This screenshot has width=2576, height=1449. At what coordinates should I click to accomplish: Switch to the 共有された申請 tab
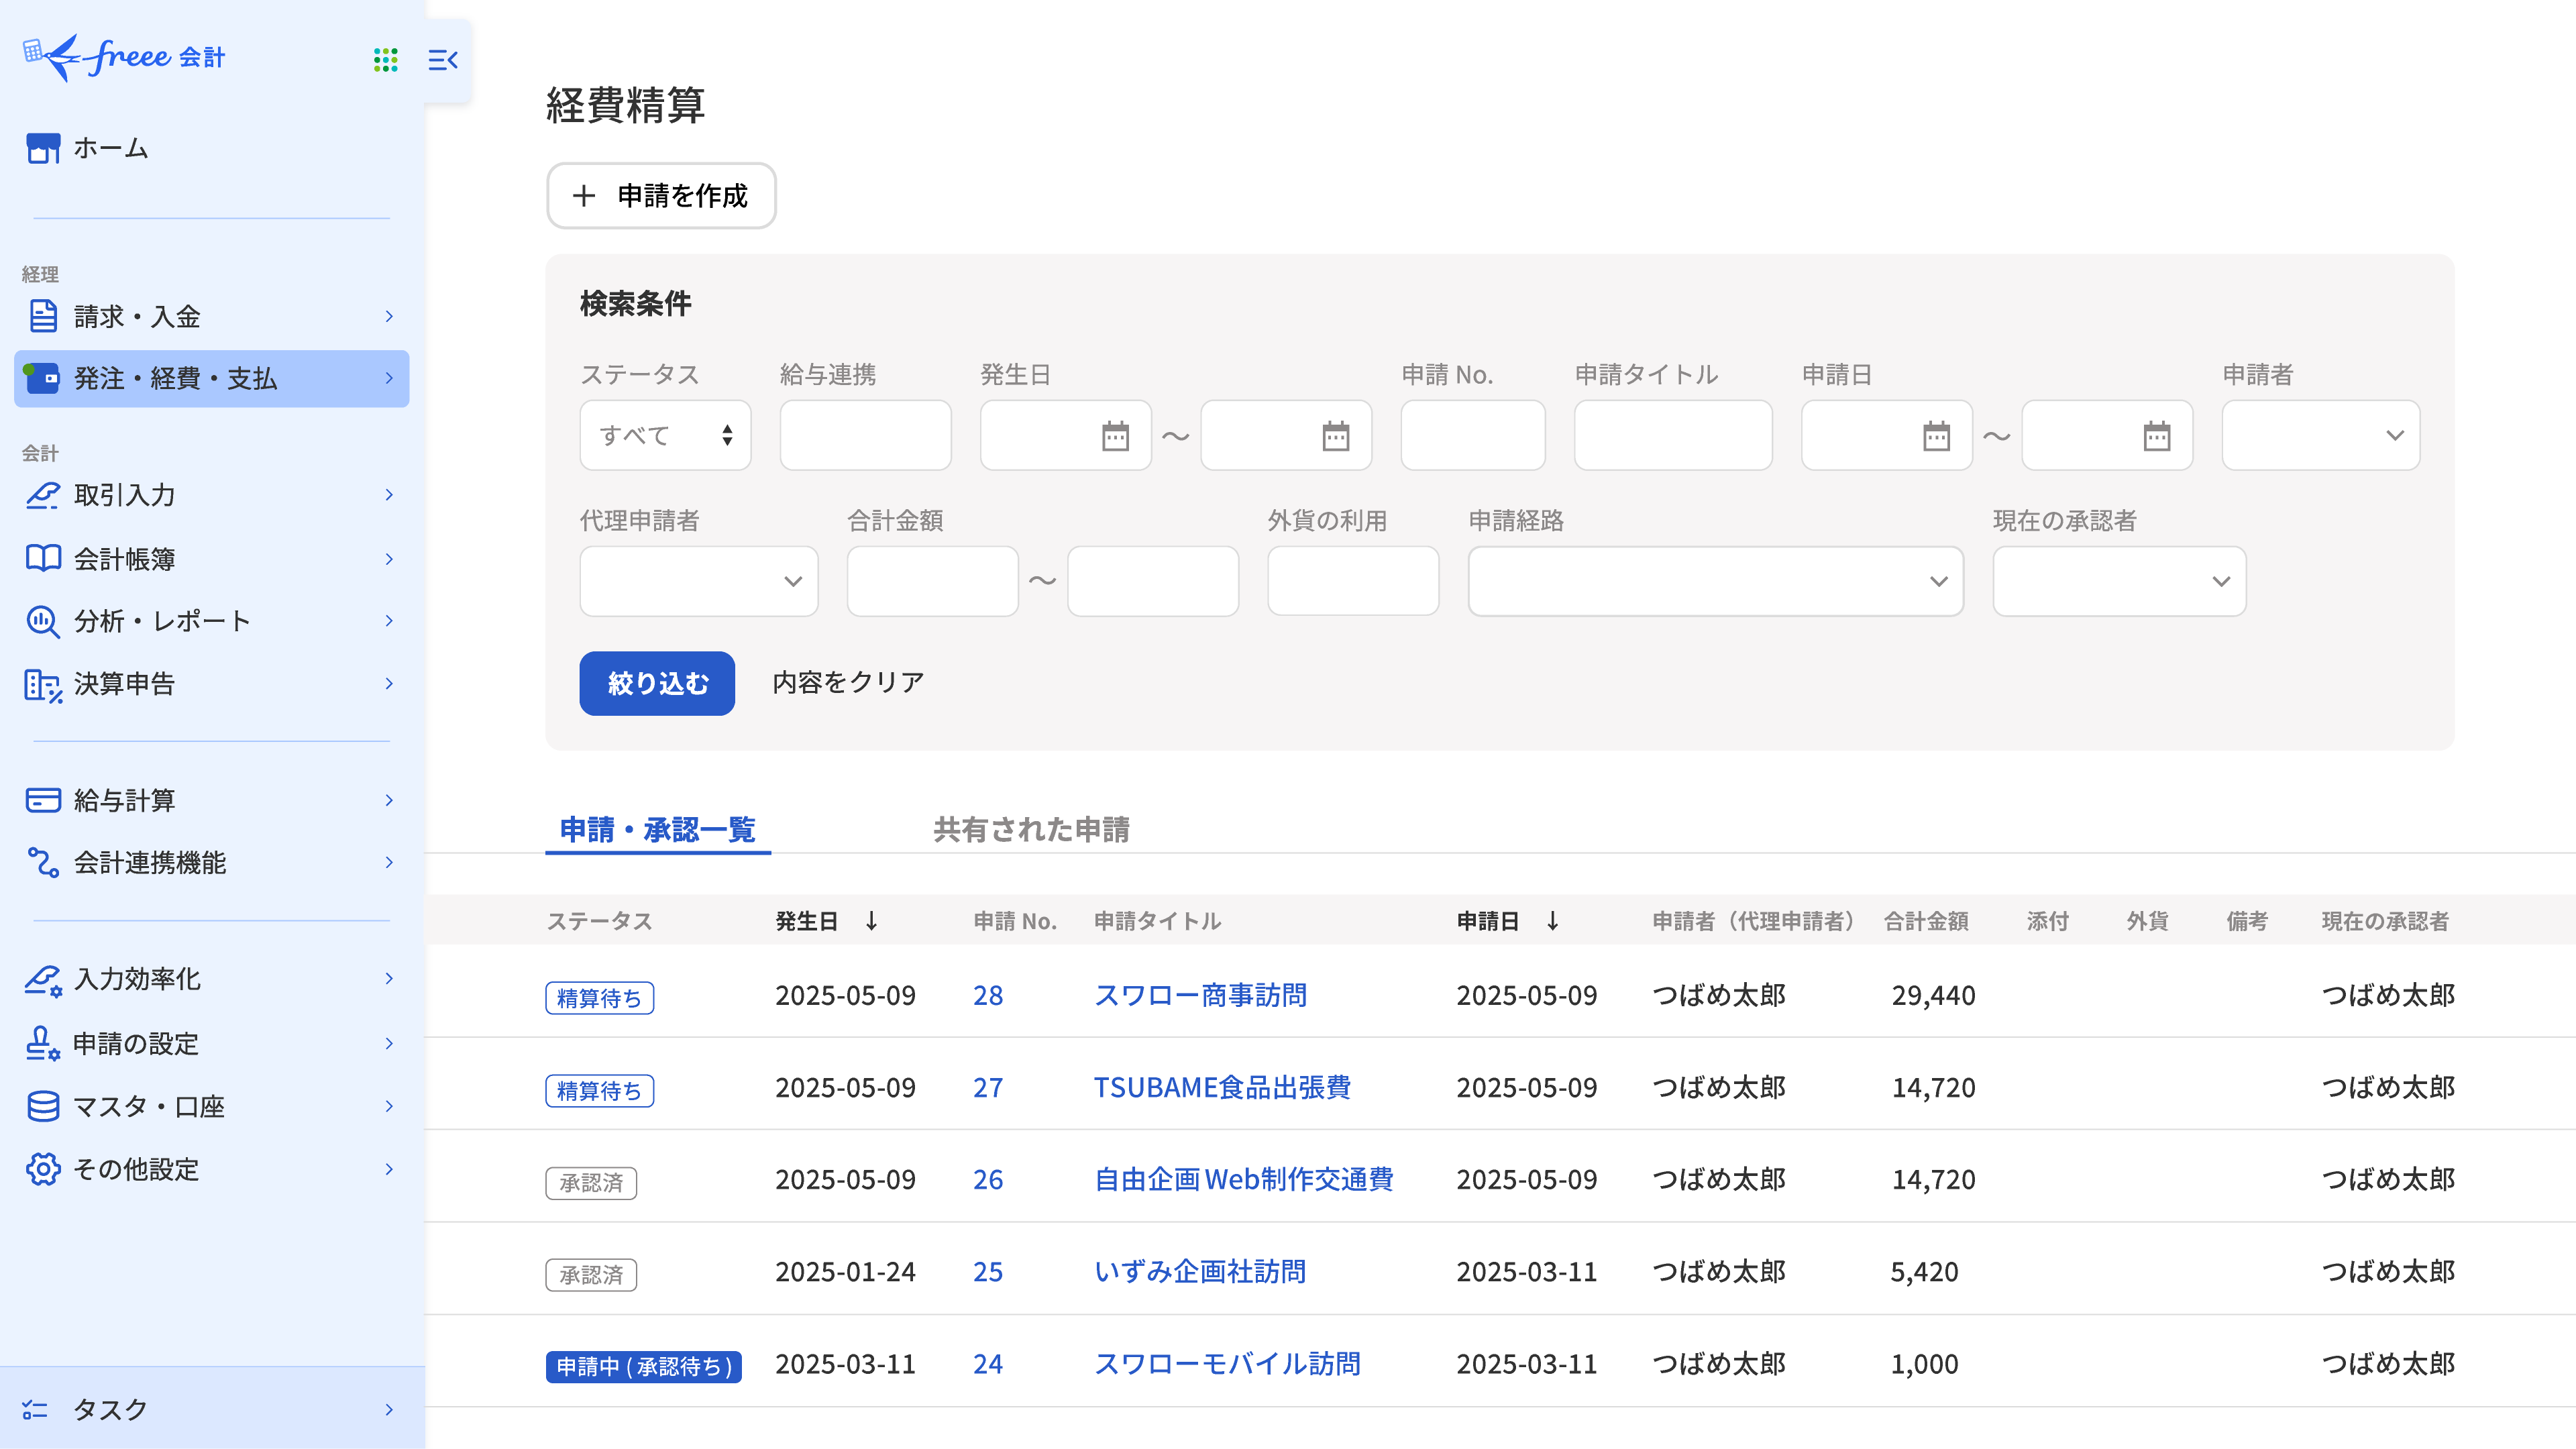pyautogui.click(x=1031, y=829)
